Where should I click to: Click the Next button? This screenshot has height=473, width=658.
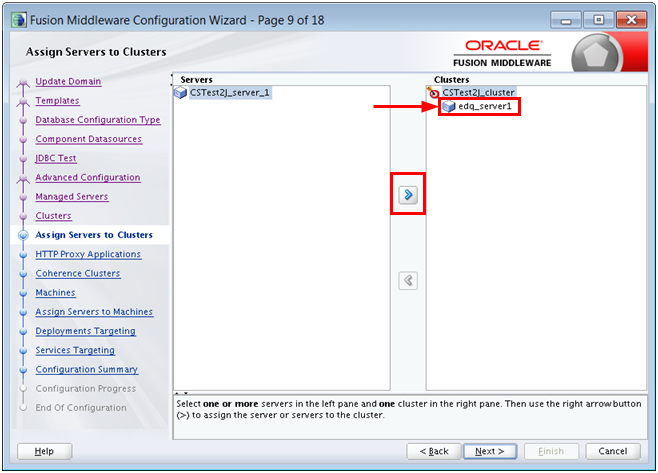pos(490,451)
